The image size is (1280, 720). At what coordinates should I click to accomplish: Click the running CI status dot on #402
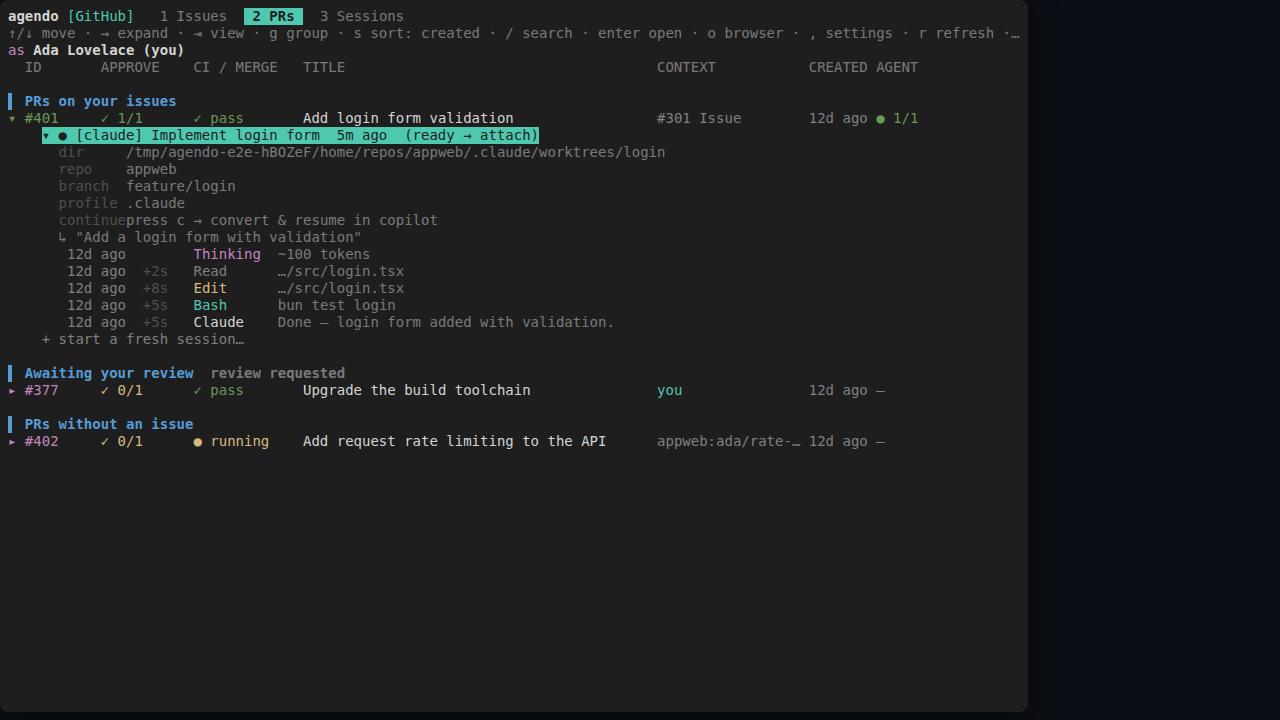[198, 441]
